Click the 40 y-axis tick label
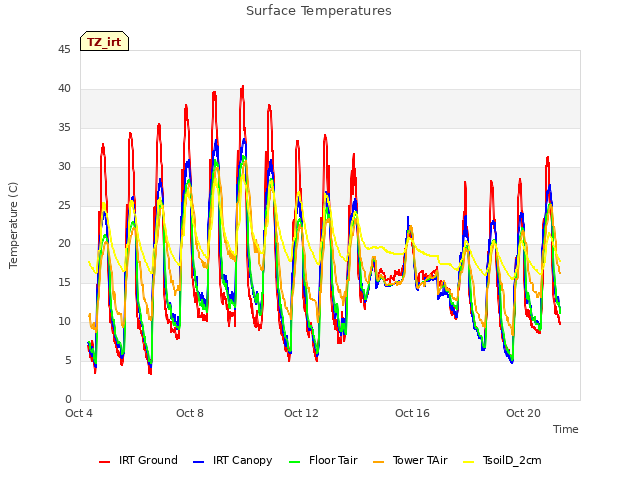This screenshot has height=480, width=640. (64, 89)
